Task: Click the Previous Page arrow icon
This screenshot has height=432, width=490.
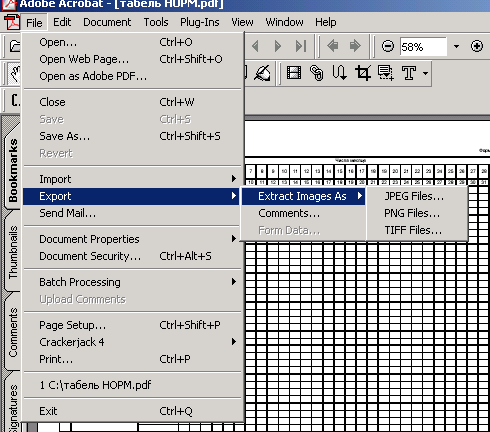Action: pyautogui.click(x=255, y=46)
